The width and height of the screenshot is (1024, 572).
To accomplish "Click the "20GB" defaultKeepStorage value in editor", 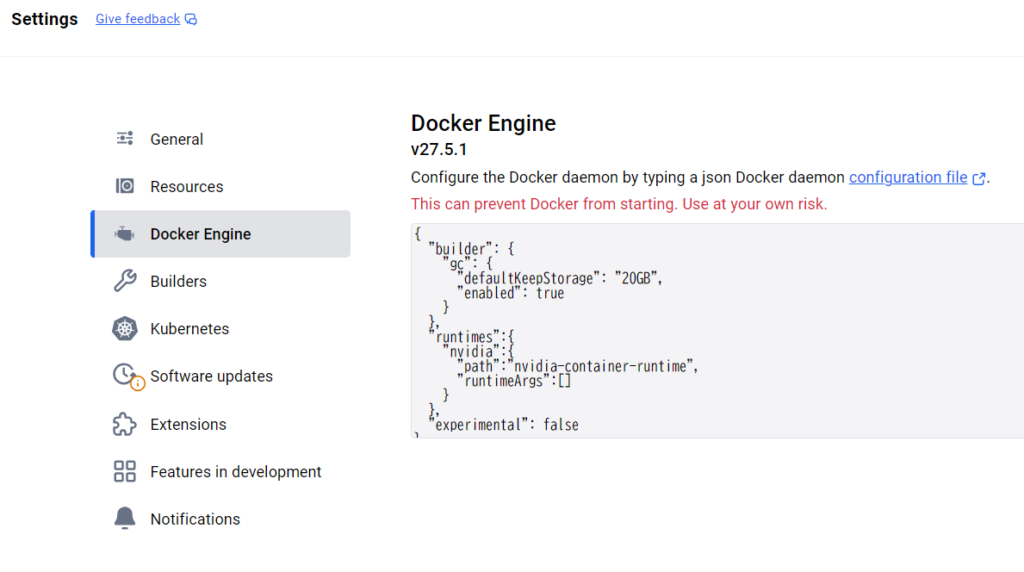I will pyautogui.click(x=638, y=278).
